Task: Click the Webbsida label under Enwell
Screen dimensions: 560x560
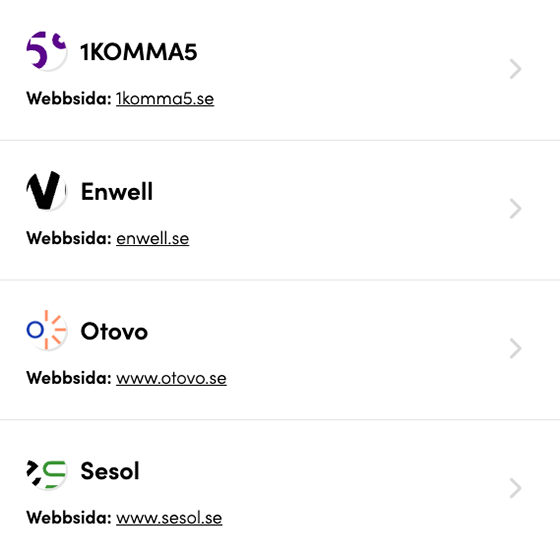Action: [69, 238]
